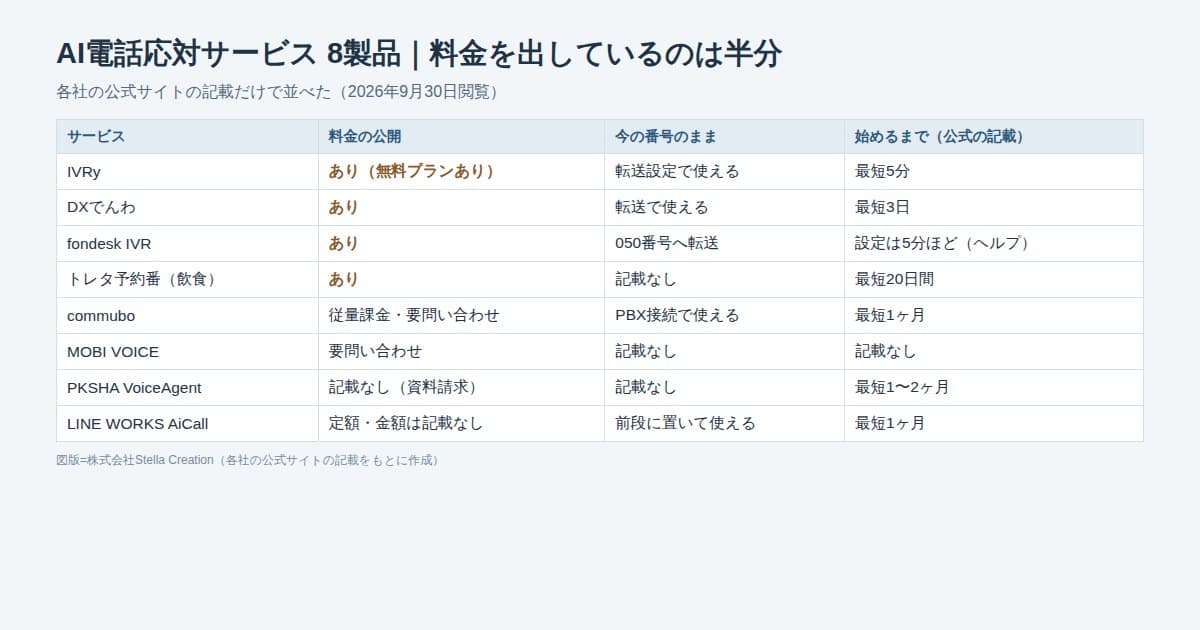Click the 最短5分 cell
Screen dimensions: 1200x630
[993, 171]
